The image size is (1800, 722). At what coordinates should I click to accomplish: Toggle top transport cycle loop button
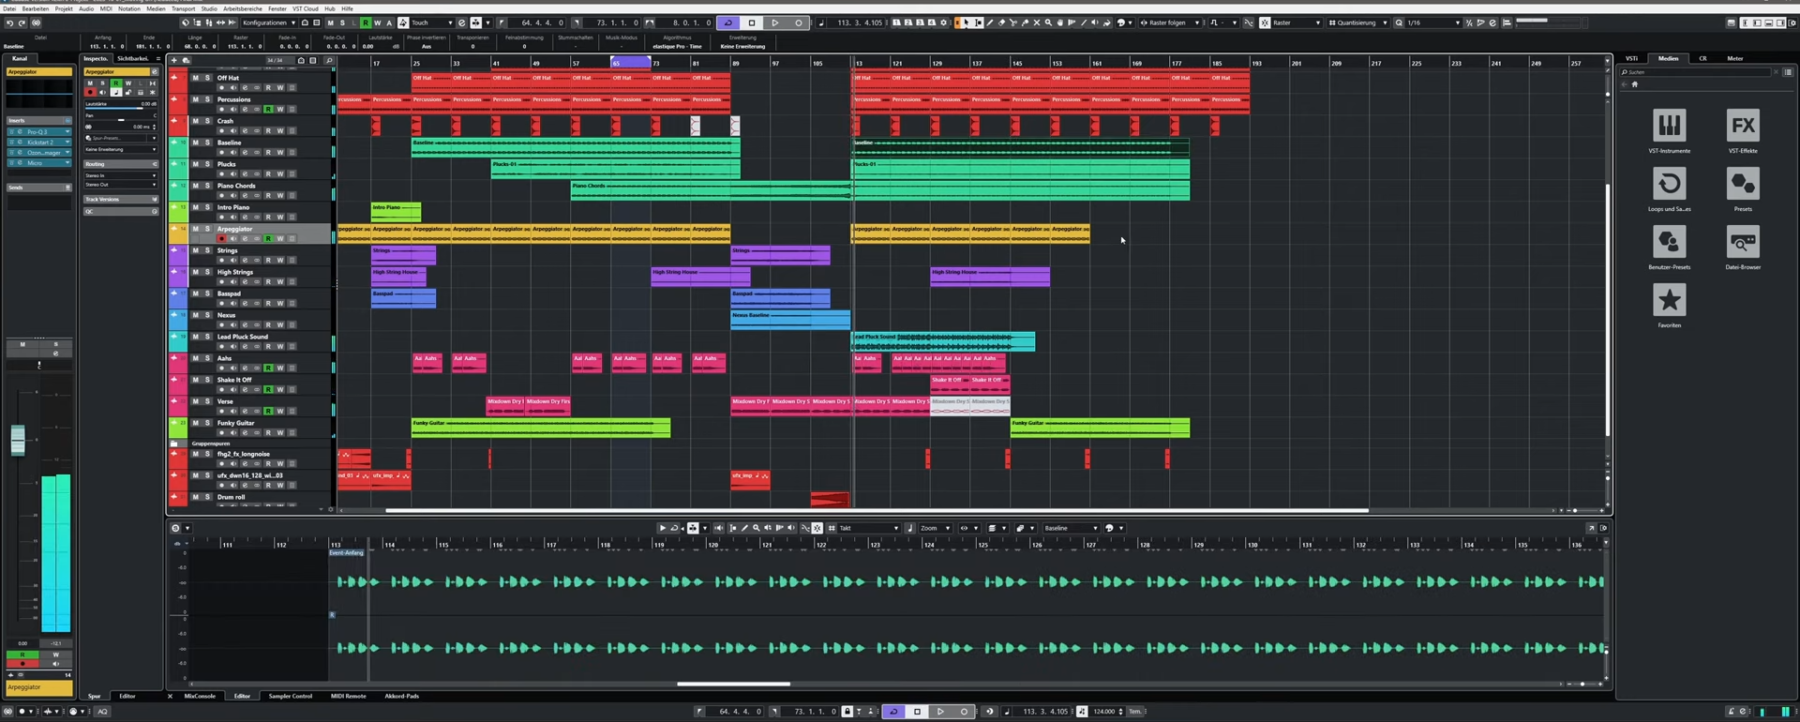point(728,22)
